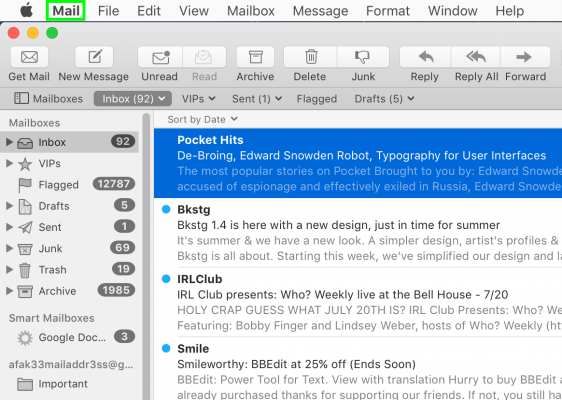Expand the Inbox disclosure triangle
562x400 pixels.
pos(9,142)
